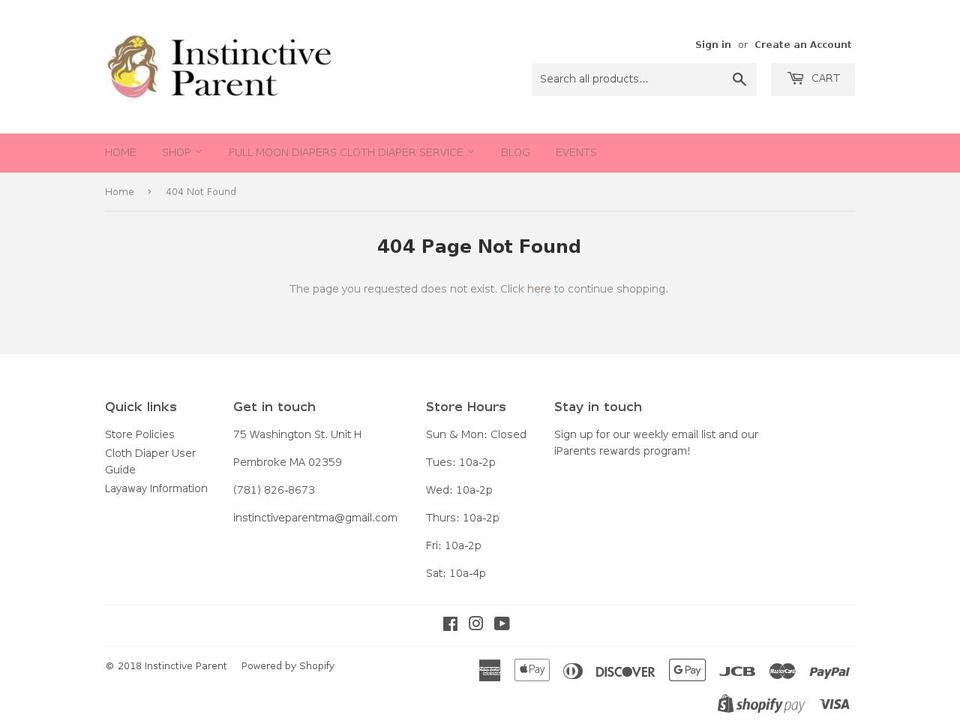Click the Shopify Pay icon
The image size is (960, 727).
tap(761, 704)
